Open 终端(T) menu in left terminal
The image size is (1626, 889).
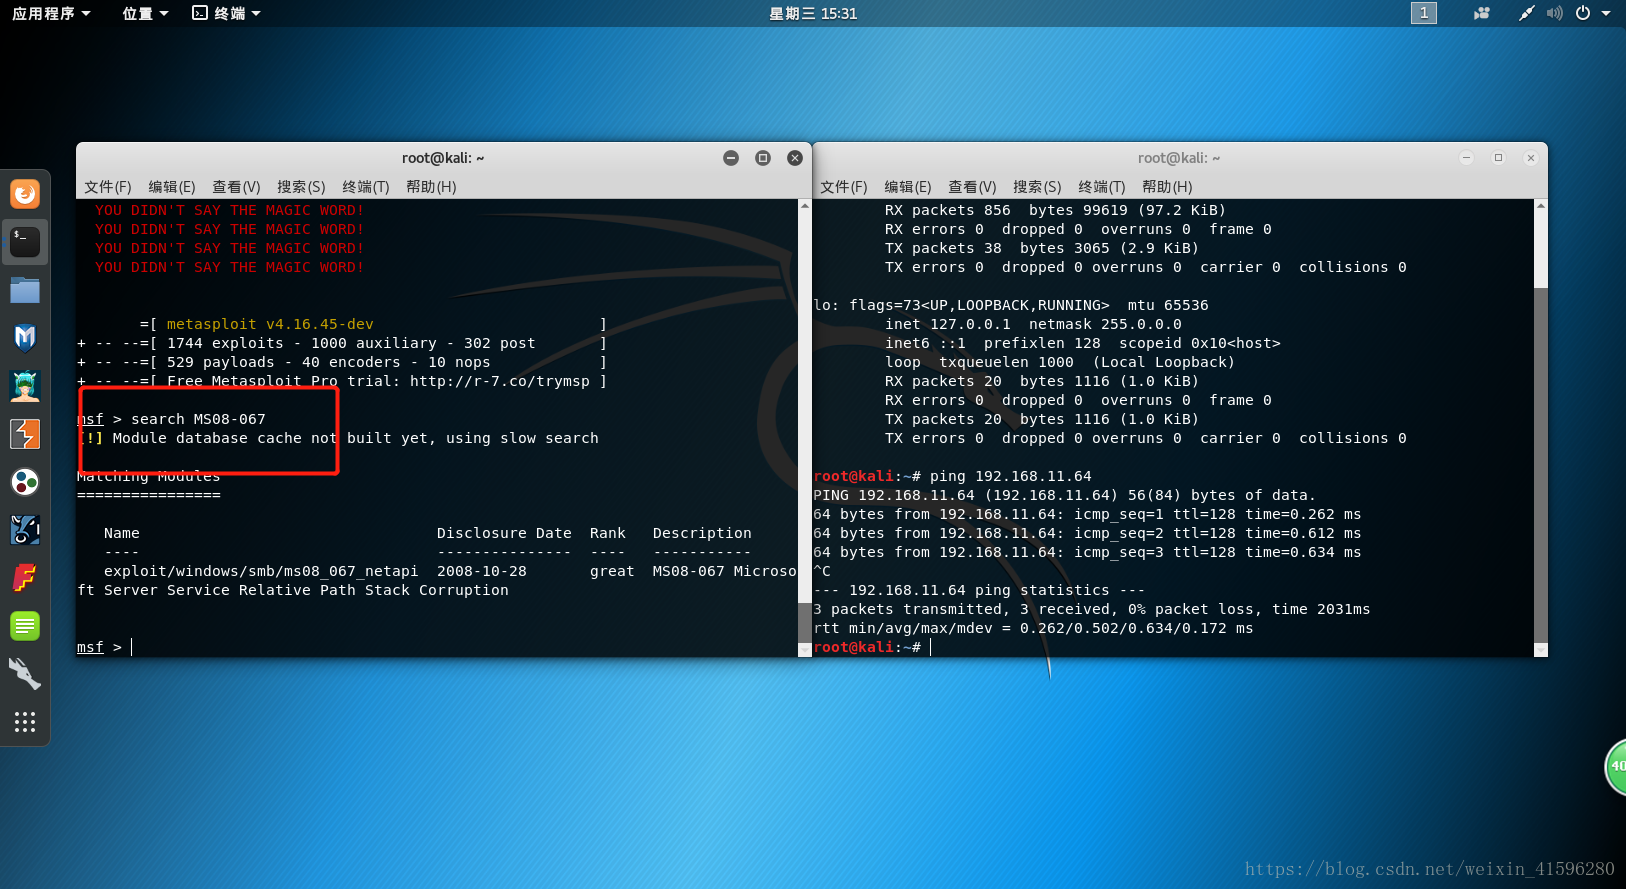coord(366,187)
